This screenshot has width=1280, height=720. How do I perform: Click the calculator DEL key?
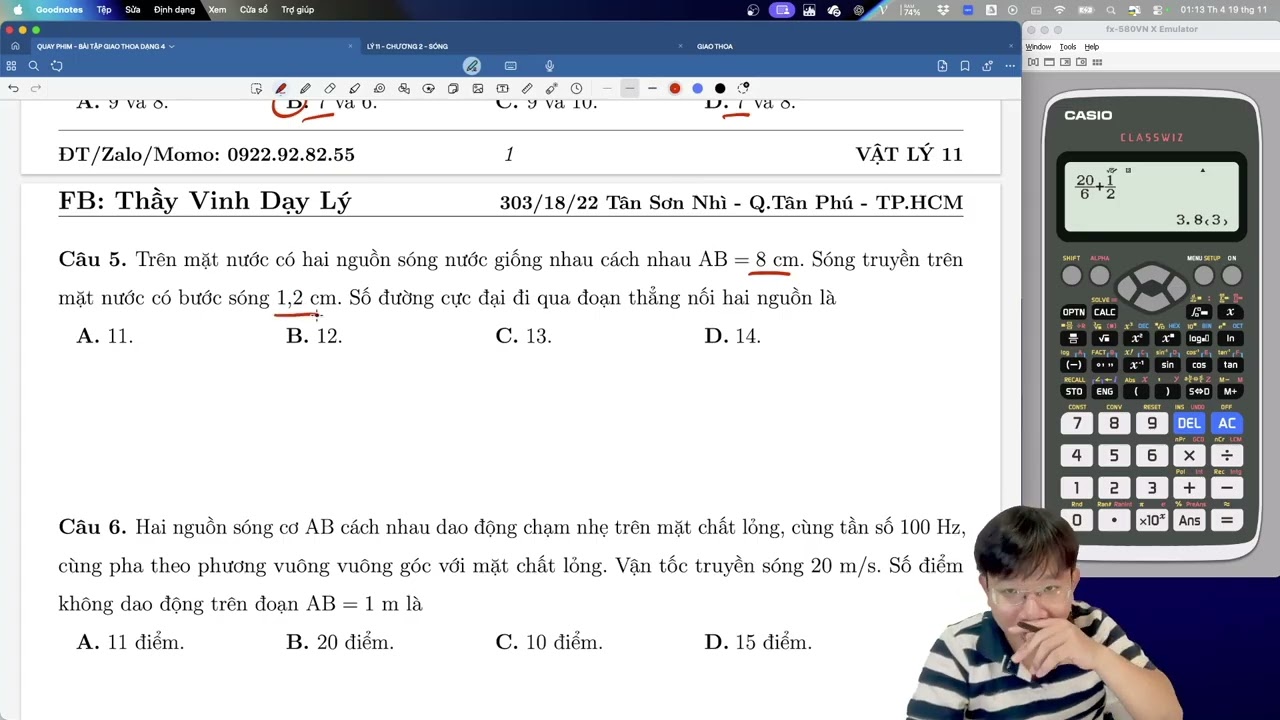(1189, 423)
